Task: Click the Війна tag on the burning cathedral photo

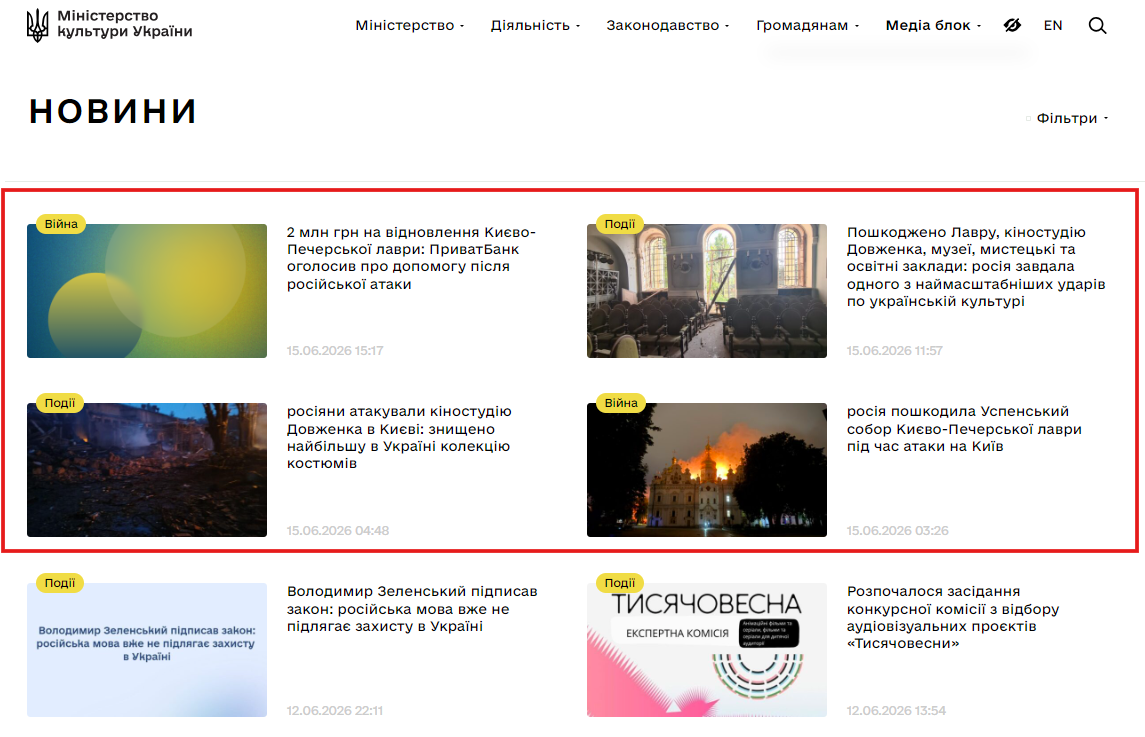Action: pyautogui.click(x=621, y=402)
